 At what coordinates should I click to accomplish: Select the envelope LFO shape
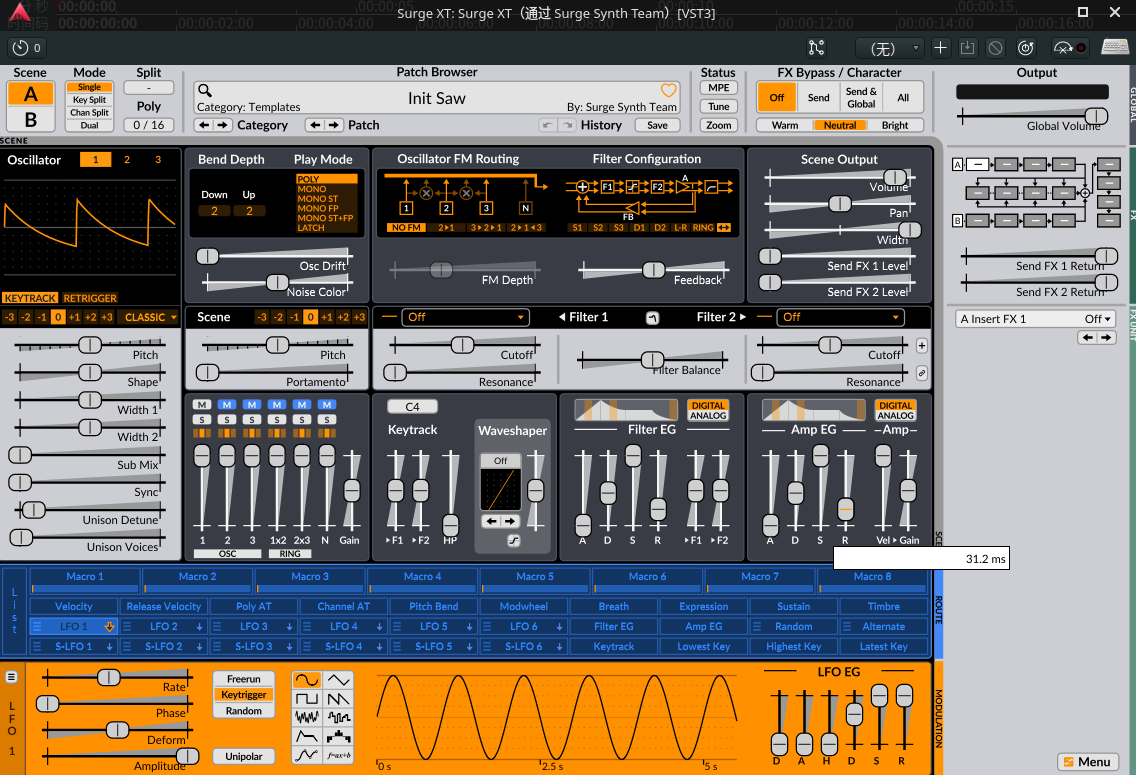(x=306, y=736)
